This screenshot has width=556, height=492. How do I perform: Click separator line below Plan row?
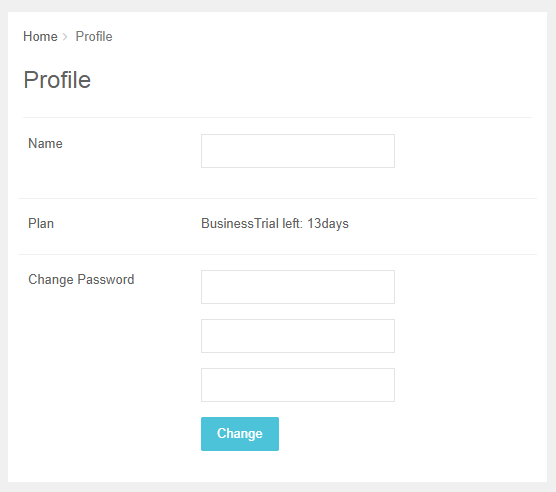tap(277, 254)
